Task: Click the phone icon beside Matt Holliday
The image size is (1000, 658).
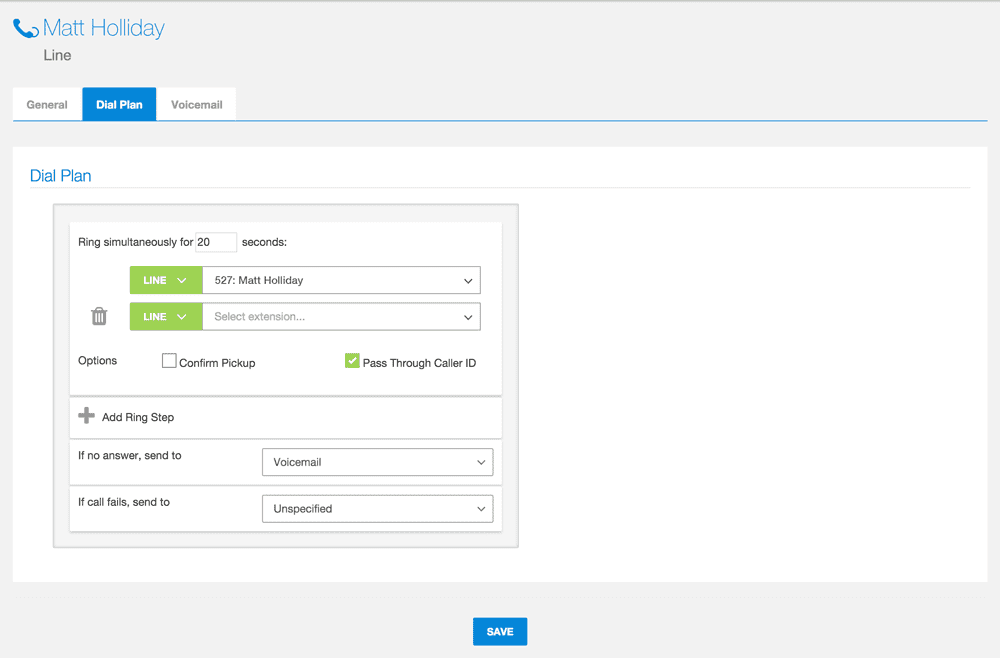Action: (26, 29)
